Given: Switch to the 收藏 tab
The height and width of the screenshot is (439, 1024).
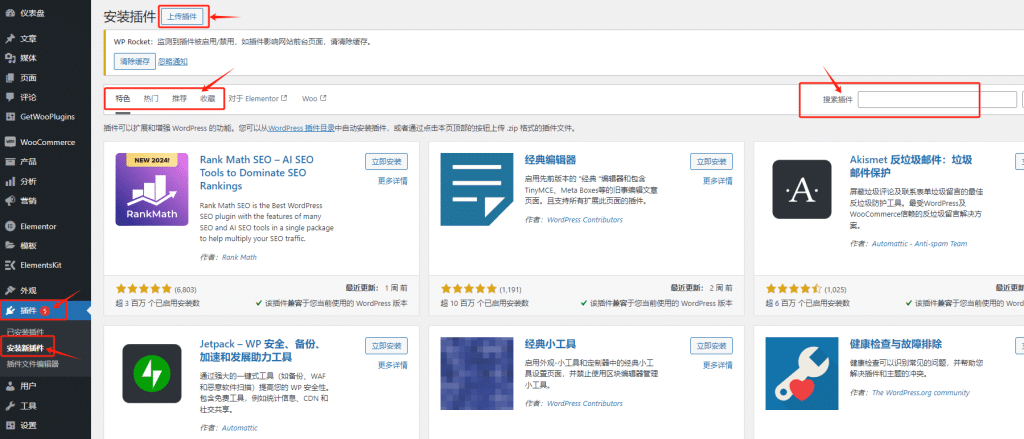Looking at the screenshot, I should click(x=208, y=99).
